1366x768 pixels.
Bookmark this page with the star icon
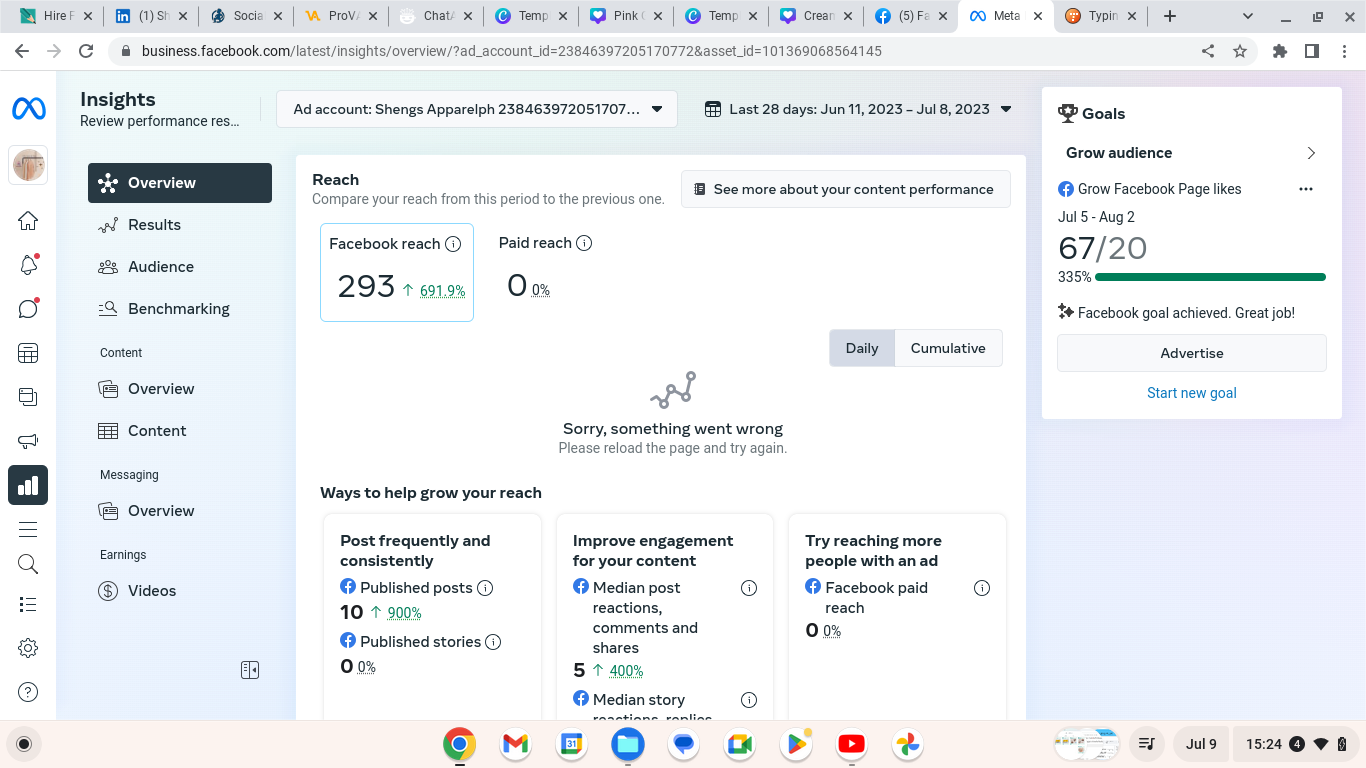click(x=1240, y=51)
